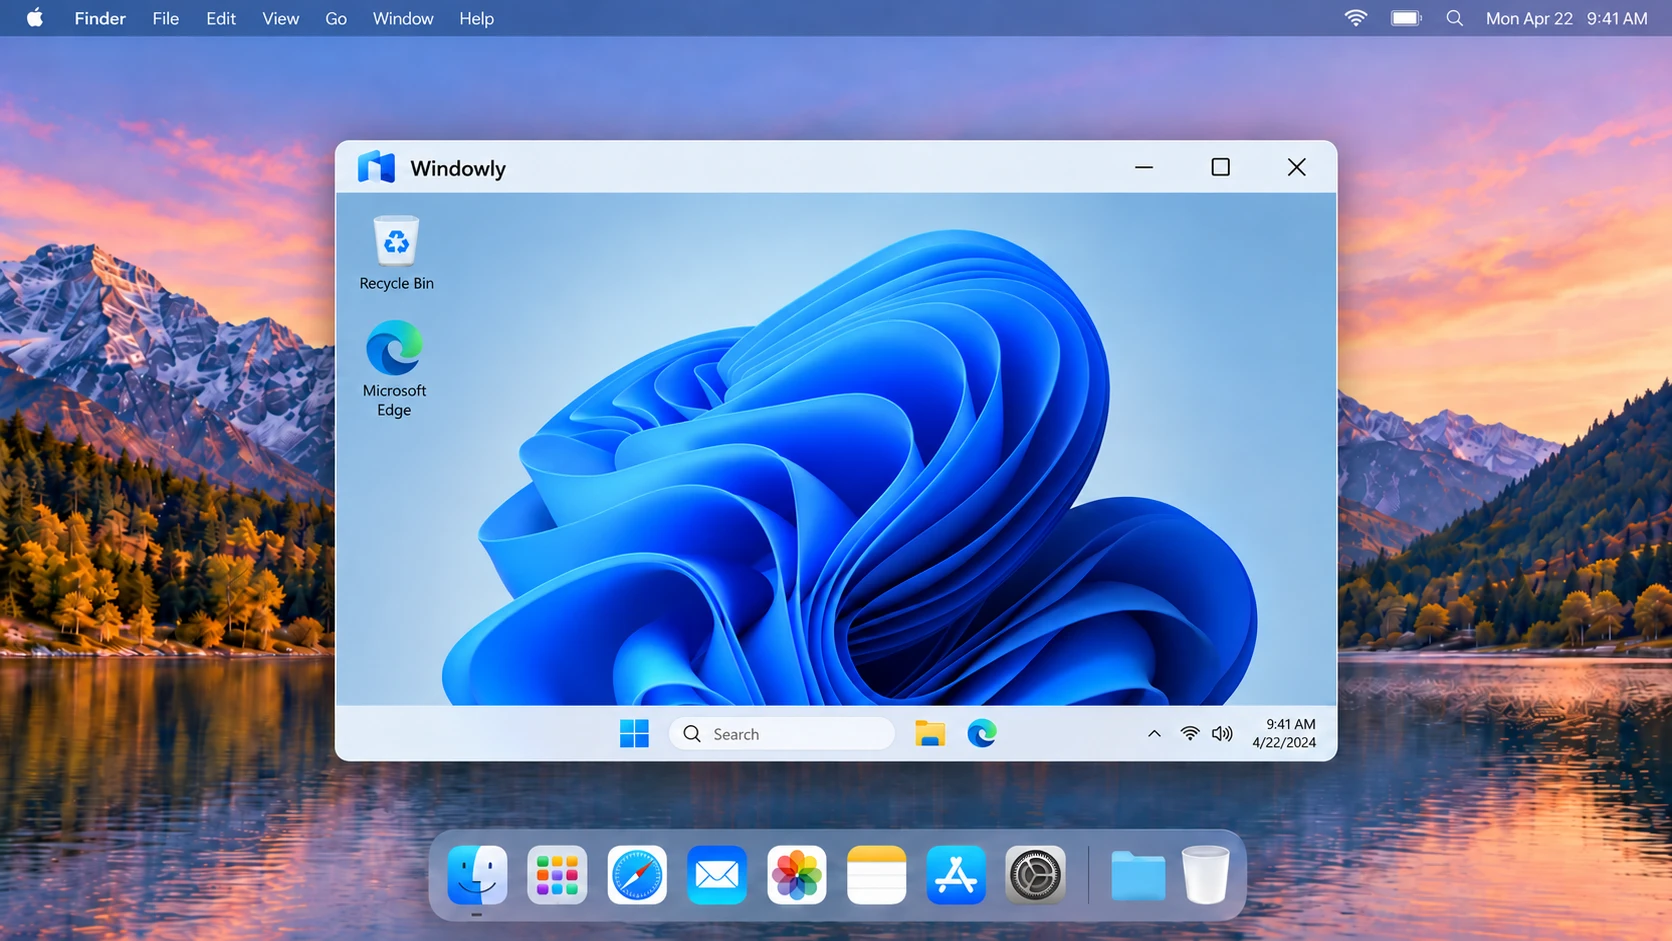Open the Recycle Bin desktop icon
Image resolution: width=1672 pixels, height=941 pixels.
396,253
